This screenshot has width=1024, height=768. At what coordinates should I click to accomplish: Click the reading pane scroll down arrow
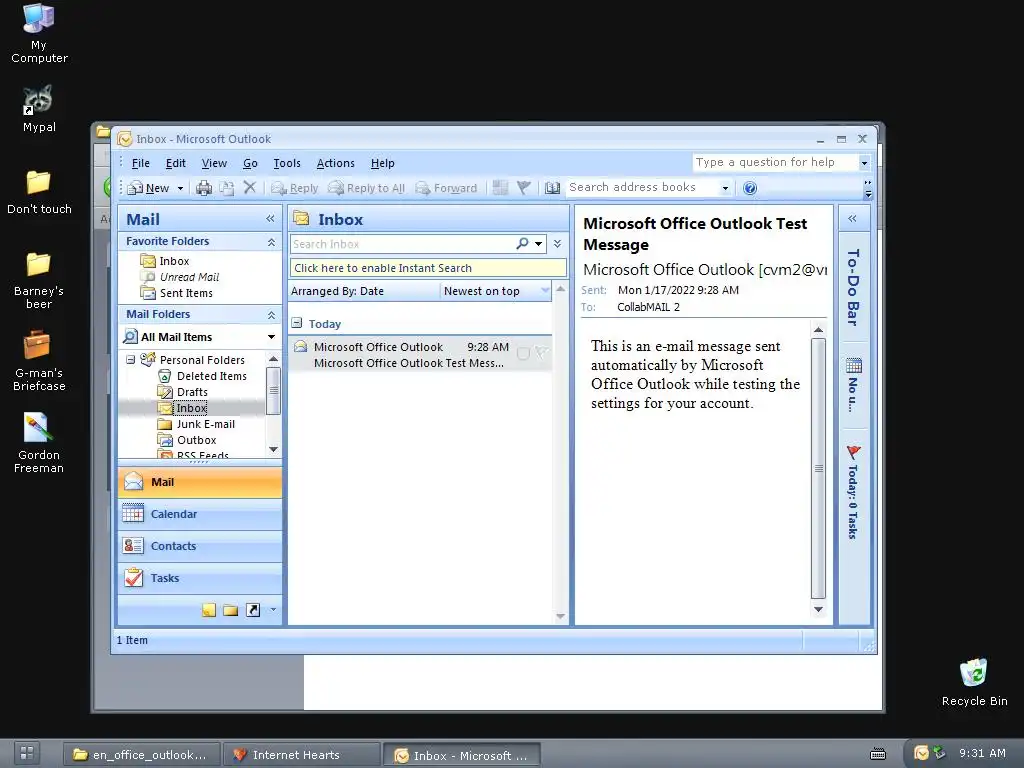point(818,610)
